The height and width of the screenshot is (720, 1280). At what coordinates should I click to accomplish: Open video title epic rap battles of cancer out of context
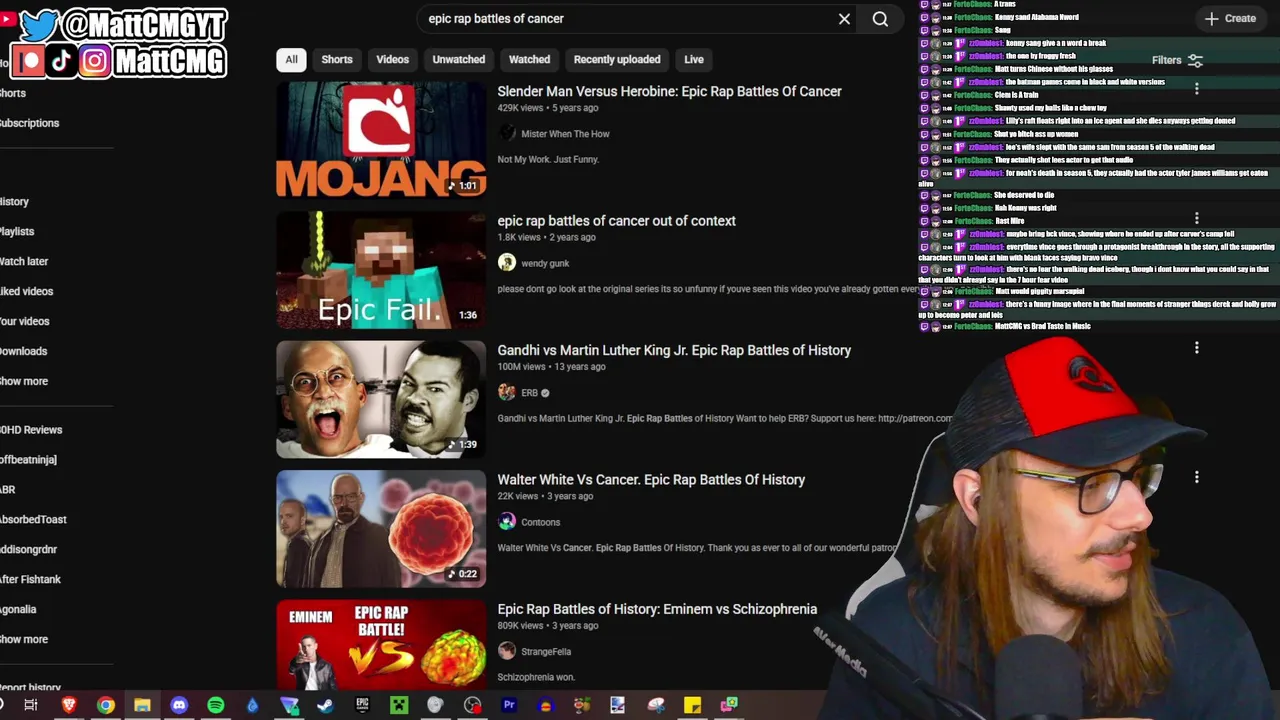coord(616,221)
